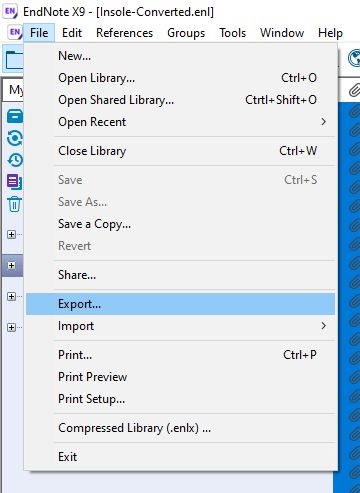This screenshot has height=493, width=360.
Task: Click the Unfiled references icon in sidebar
Action: pyautogui.click(x=15, y=182)
